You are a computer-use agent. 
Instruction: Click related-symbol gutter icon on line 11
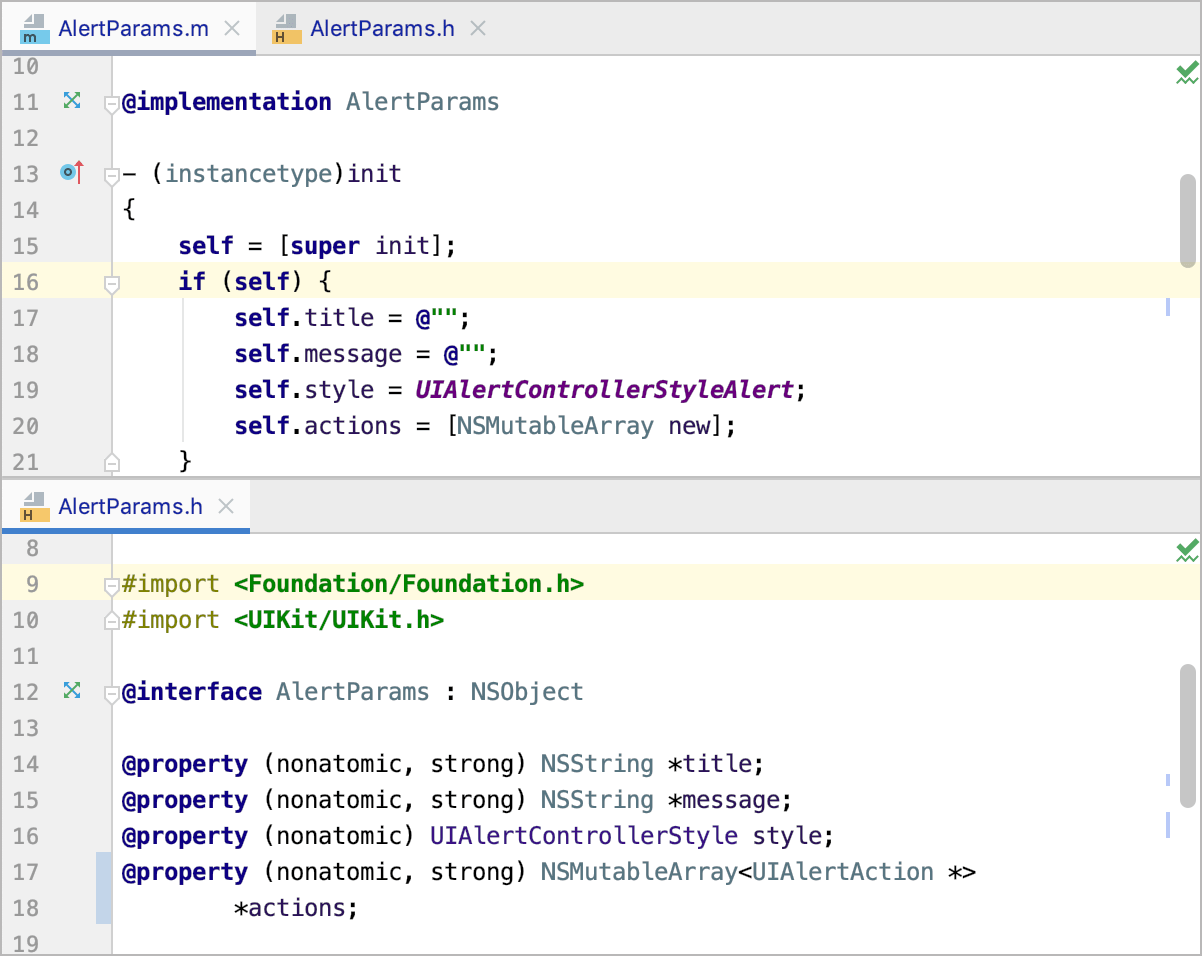click(71, 100)
